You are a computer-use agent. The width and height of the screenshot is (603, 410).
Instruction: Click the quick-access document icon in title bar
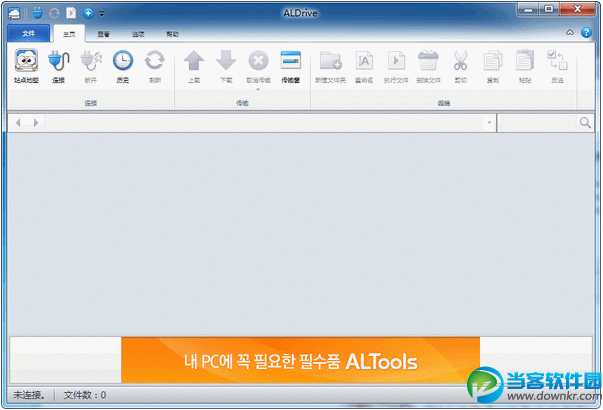click(71, 13)
